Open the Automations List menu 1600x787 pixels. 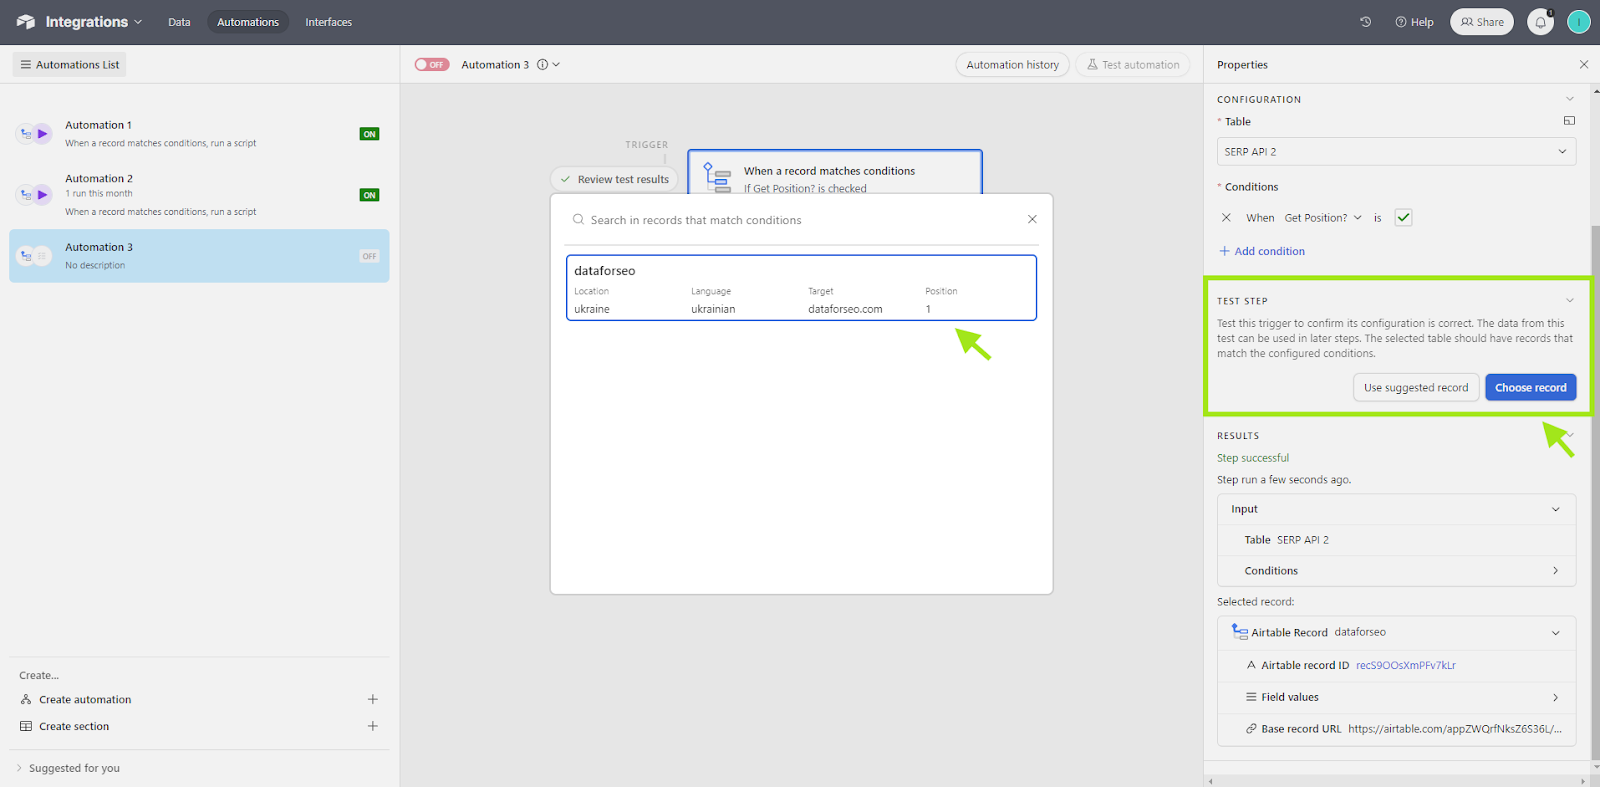(69, 64)
